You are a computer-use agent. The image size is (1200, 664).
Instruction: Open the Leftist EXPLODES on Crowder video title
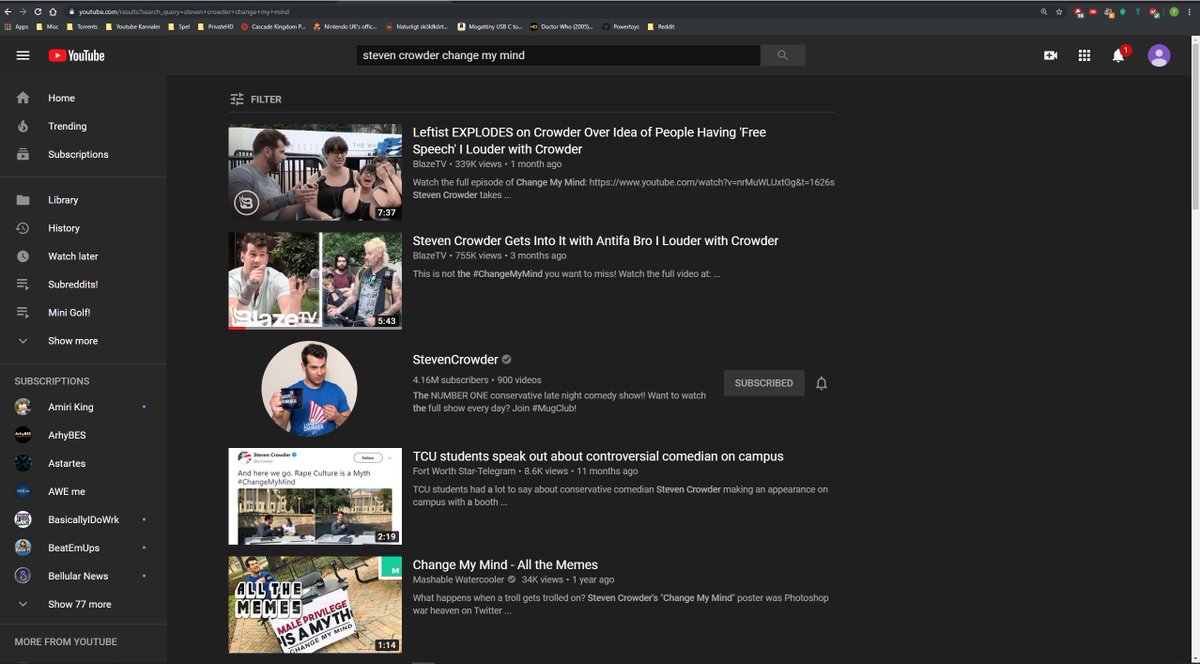590,140
